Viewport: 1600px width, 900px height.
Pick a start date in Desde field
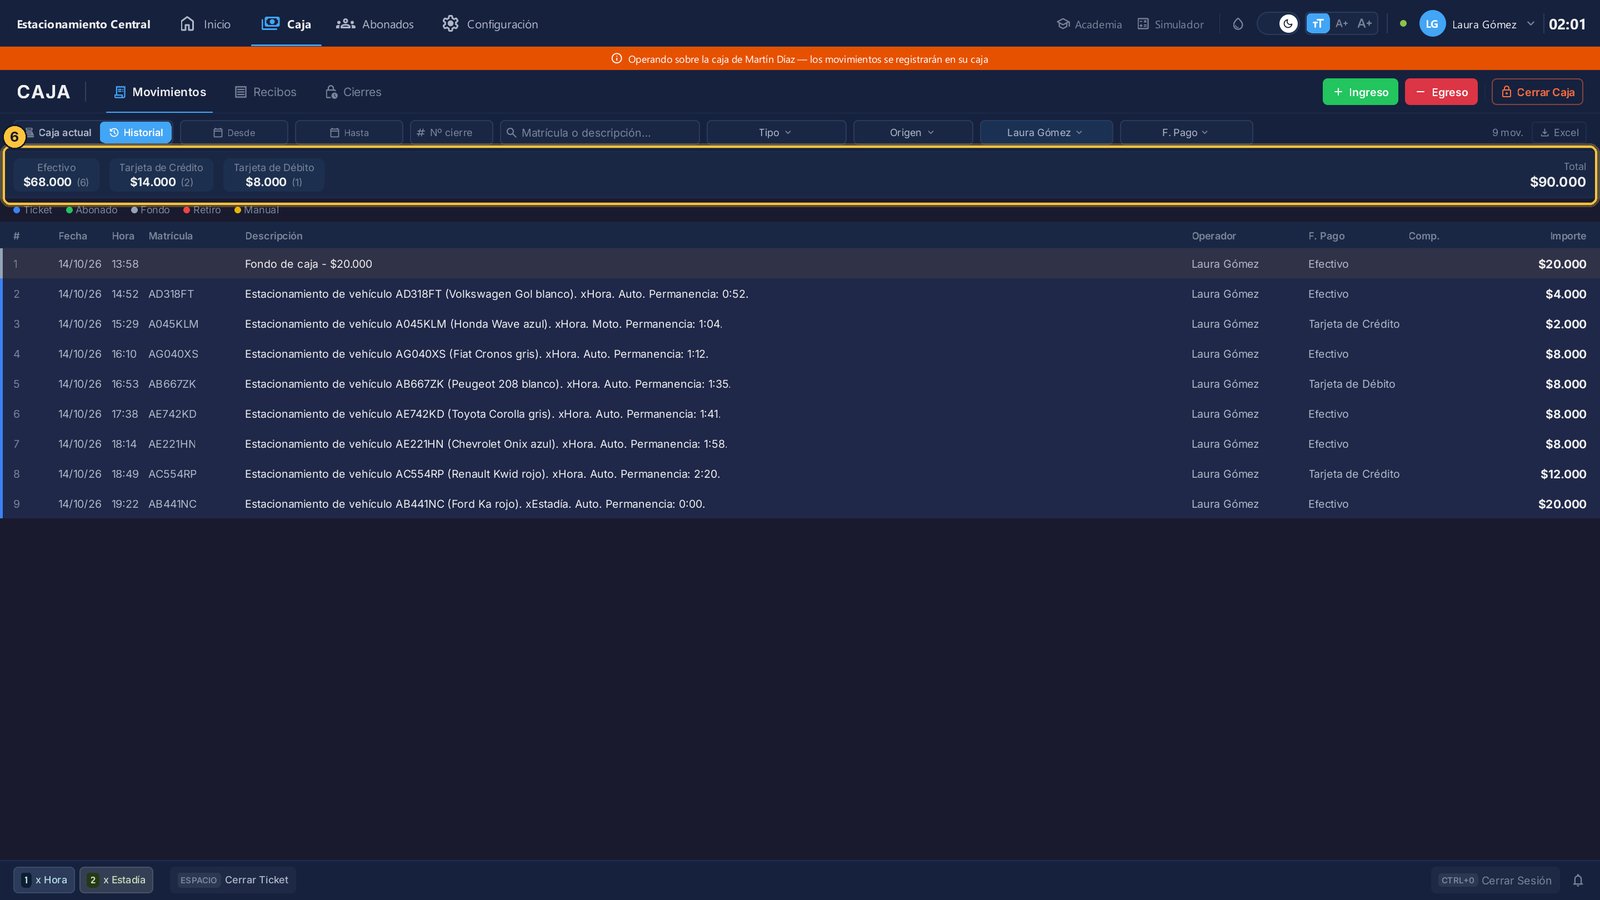click(x=234, y=132)
